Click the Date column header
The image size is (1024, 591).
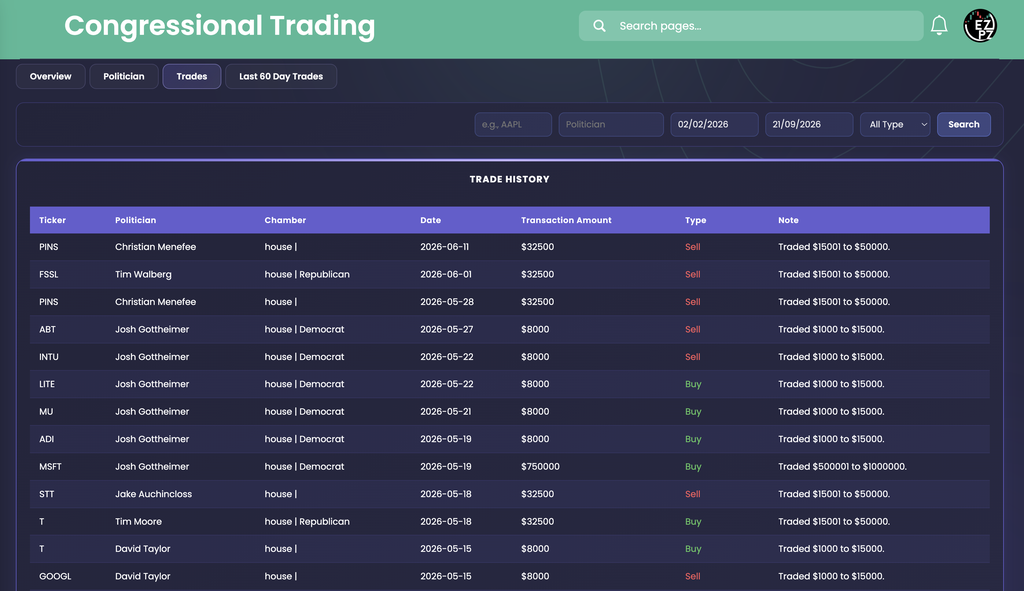tap(430, 220)
